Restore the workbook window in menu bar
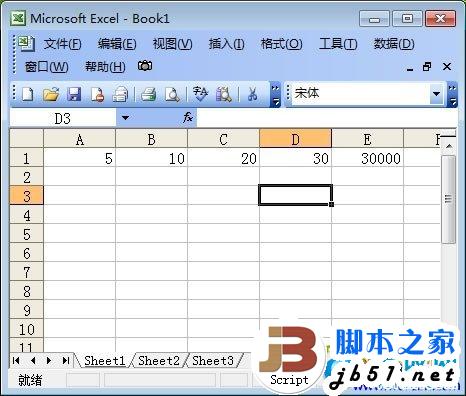This screenshot has height=396, width=466. click(x=427, y=67)
